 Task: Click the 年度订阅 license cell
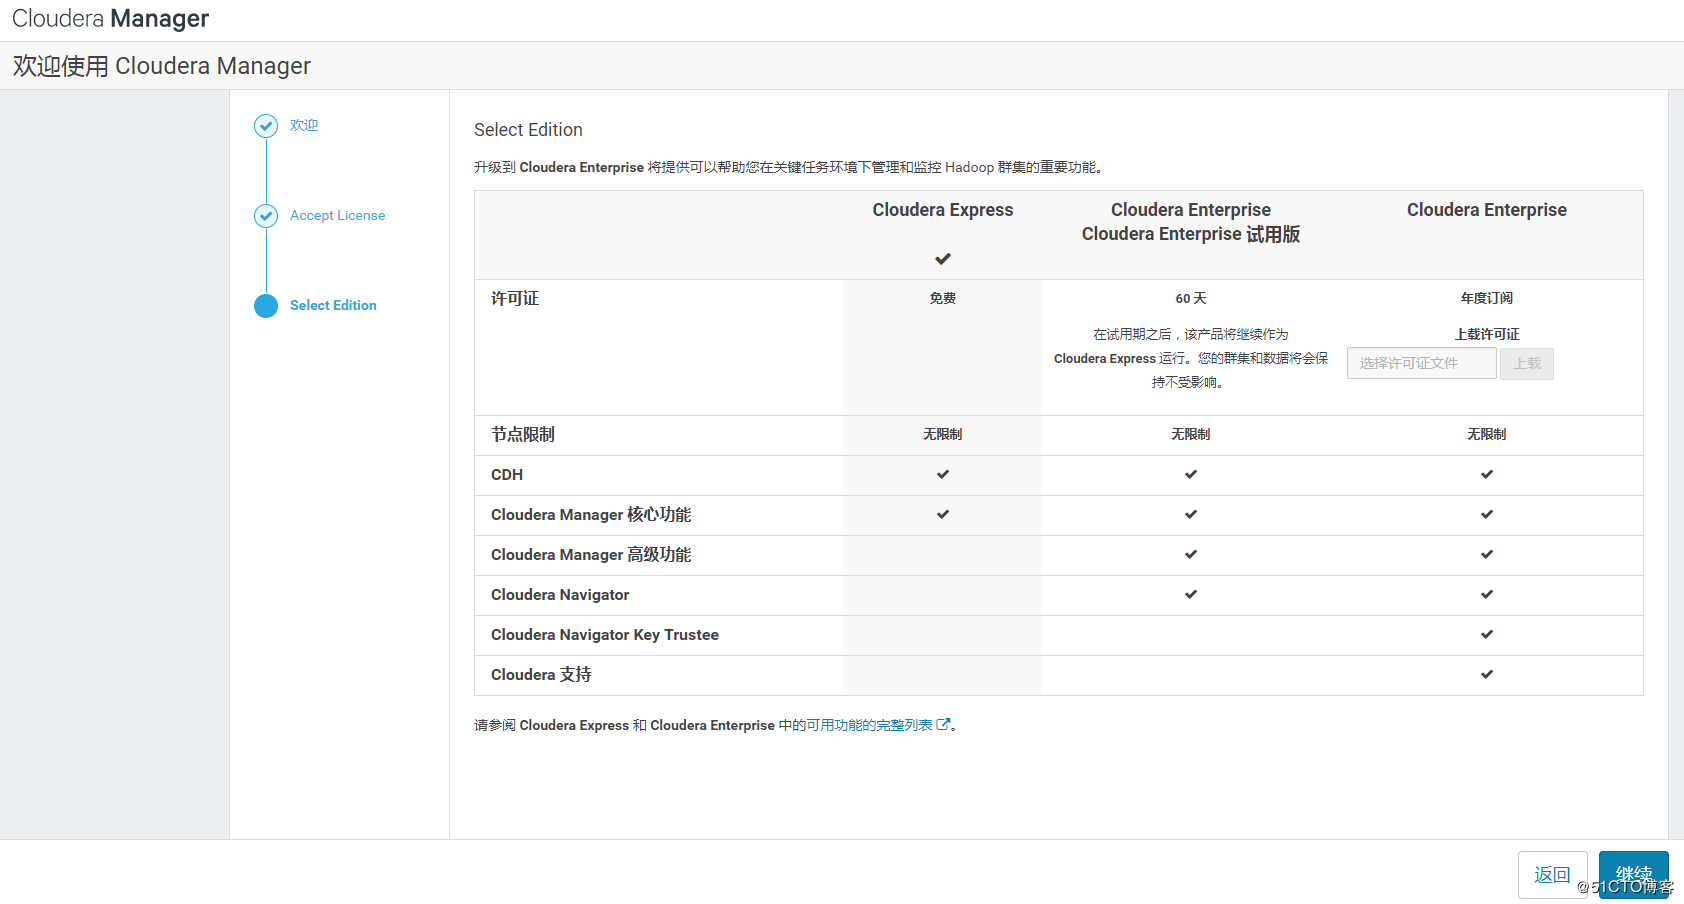click(1487, 299)
